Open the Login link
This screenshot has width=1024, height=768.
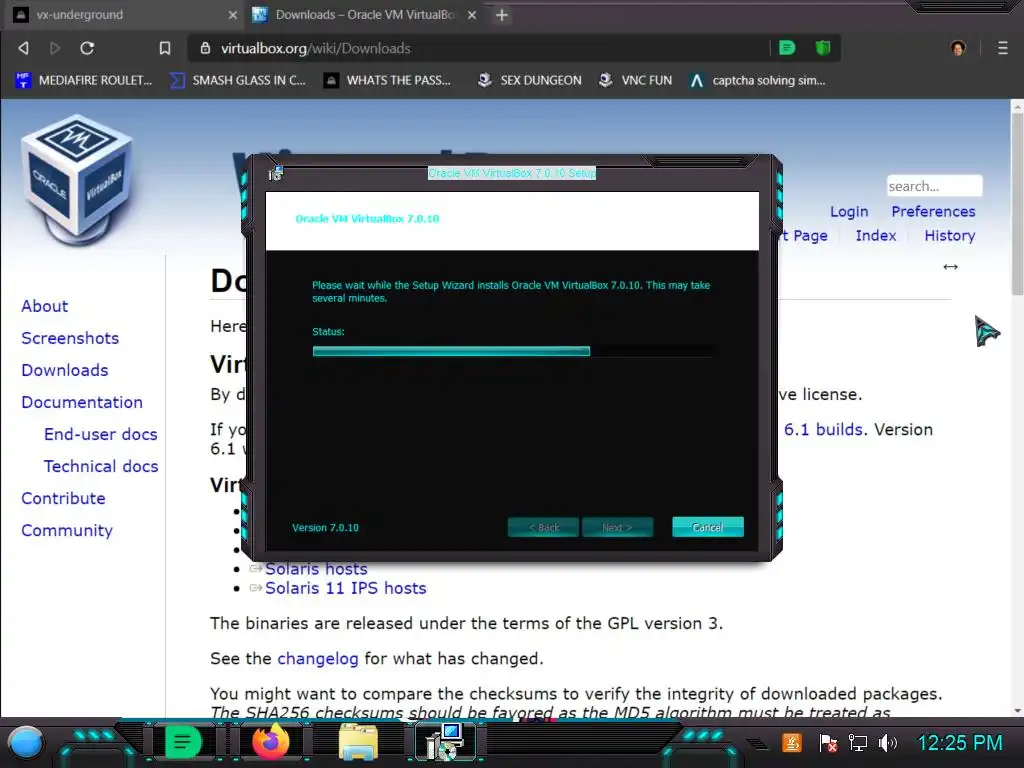click(x=849, y=212)
